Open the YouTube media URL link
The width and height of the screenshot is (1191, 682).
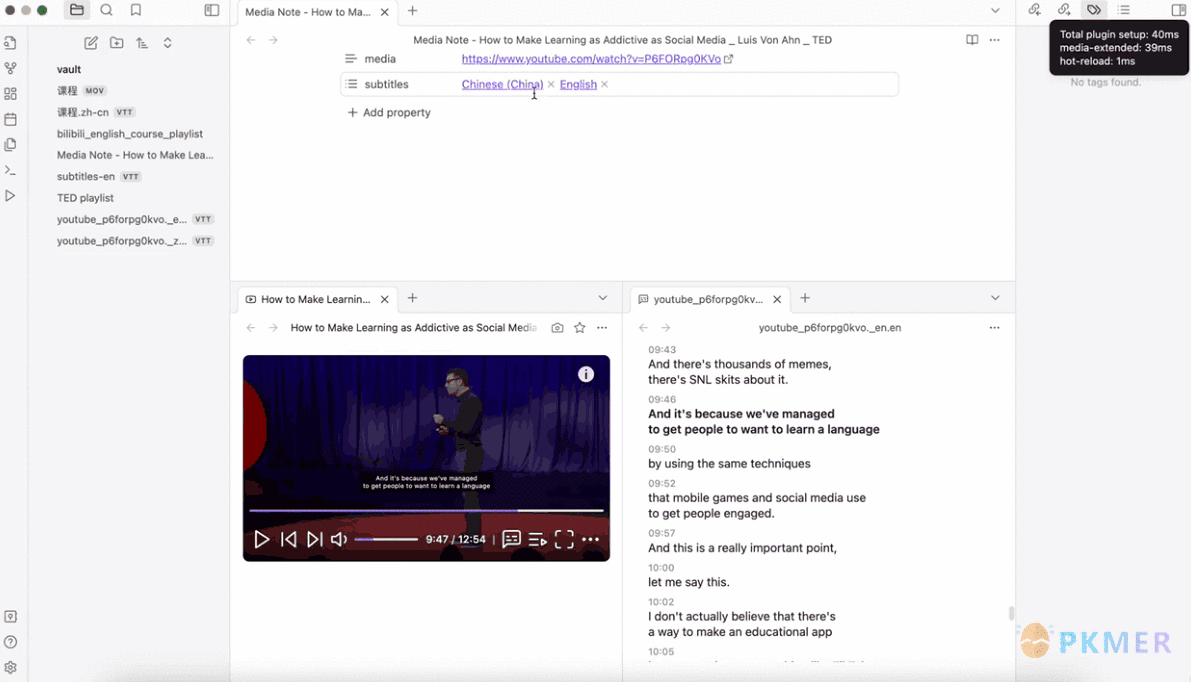pos(591,58)
